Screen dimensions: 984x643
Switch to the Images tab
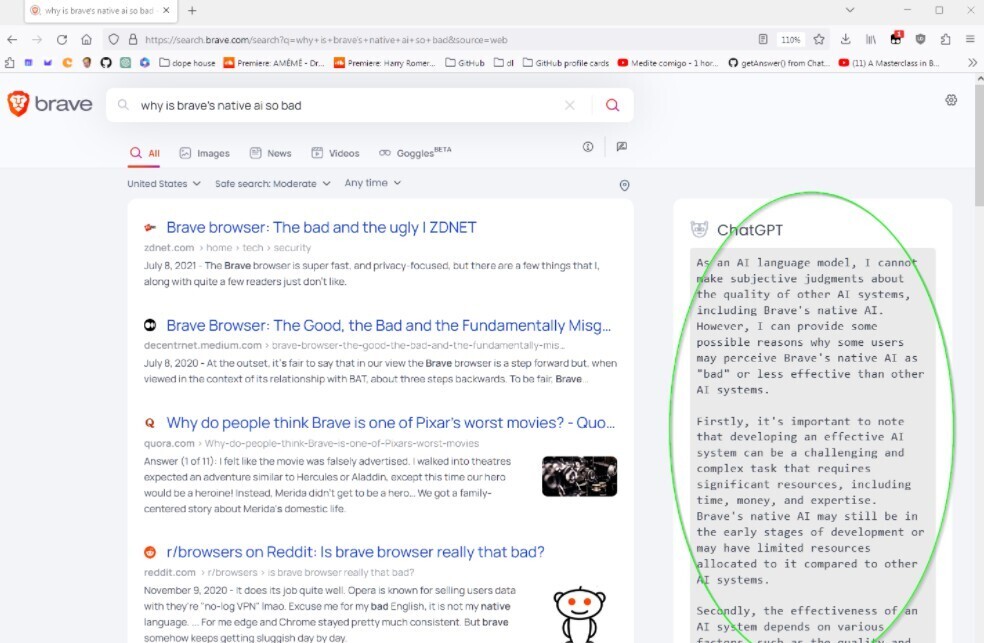click(x=204, y=153)
